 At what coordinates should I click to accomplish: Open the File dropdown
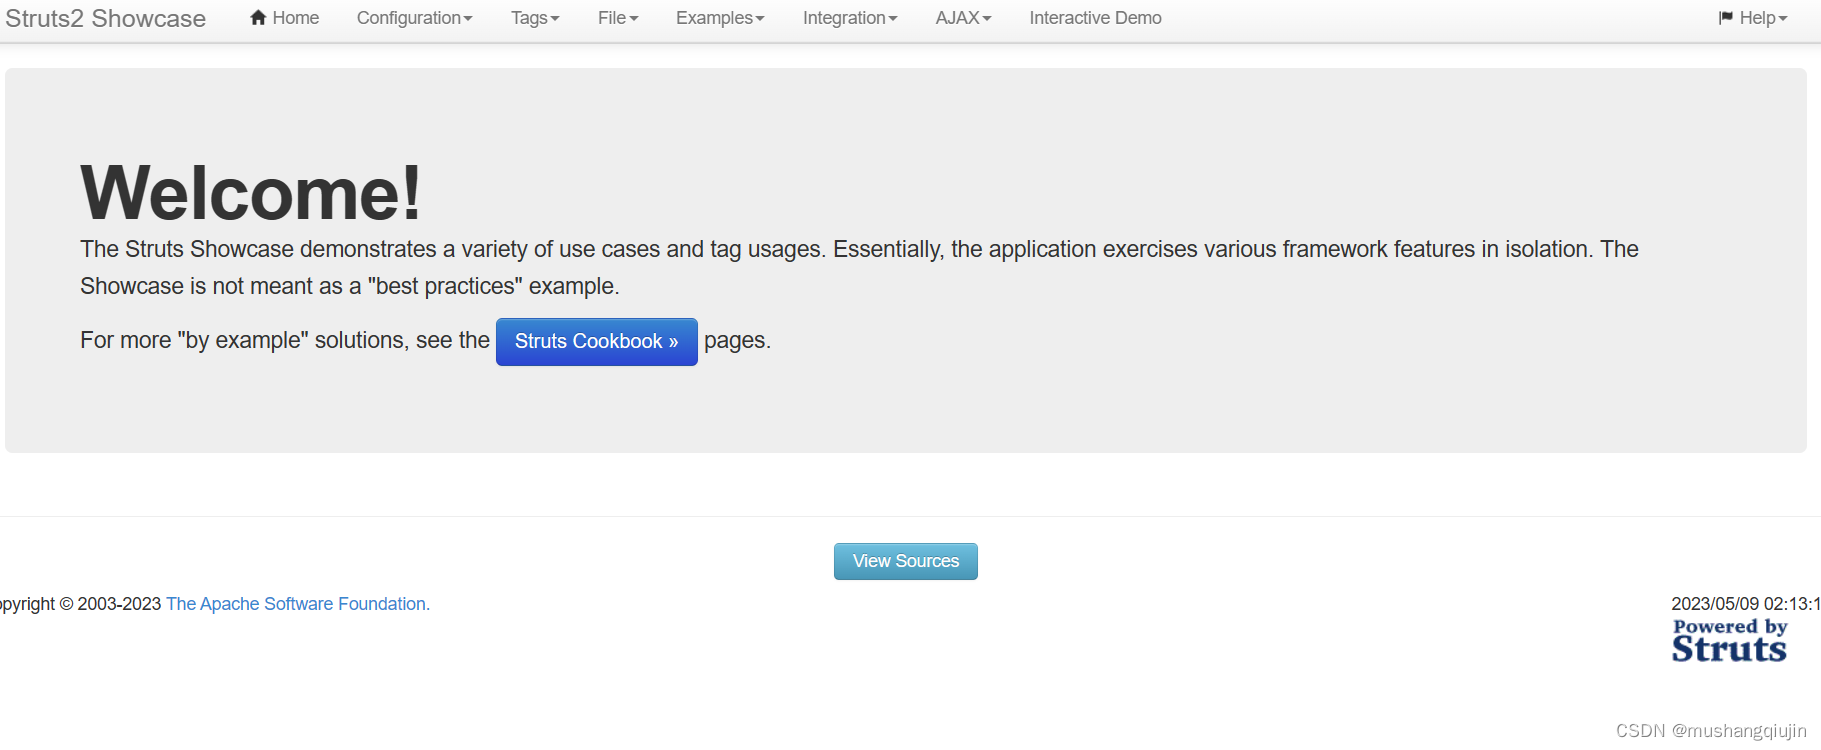tap(618, 18)
